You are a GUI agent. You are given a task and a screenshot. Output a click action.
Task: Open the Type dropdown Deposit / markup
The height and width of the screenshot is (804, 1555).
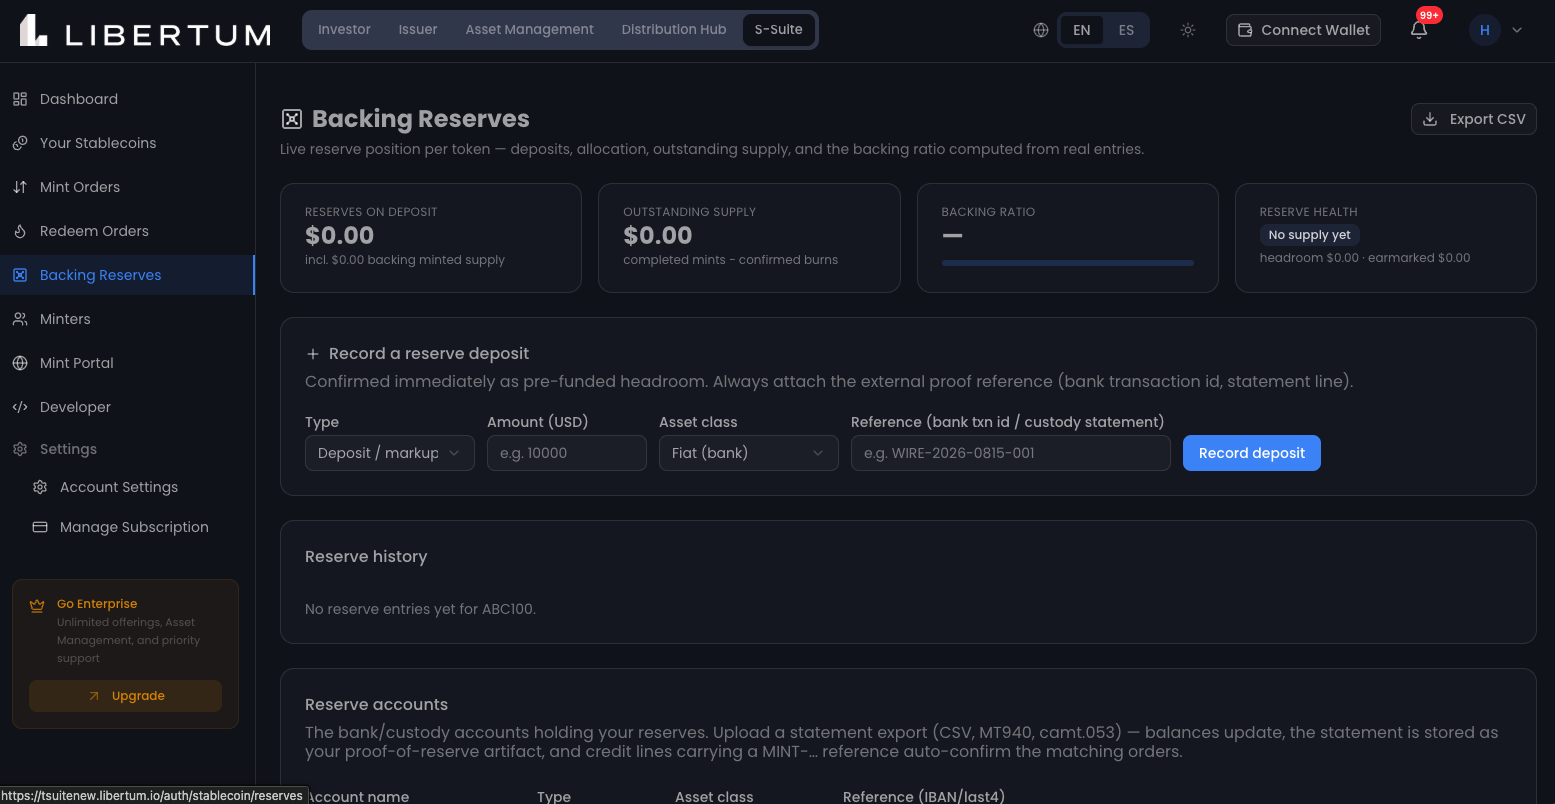click(x=390, y=453)
